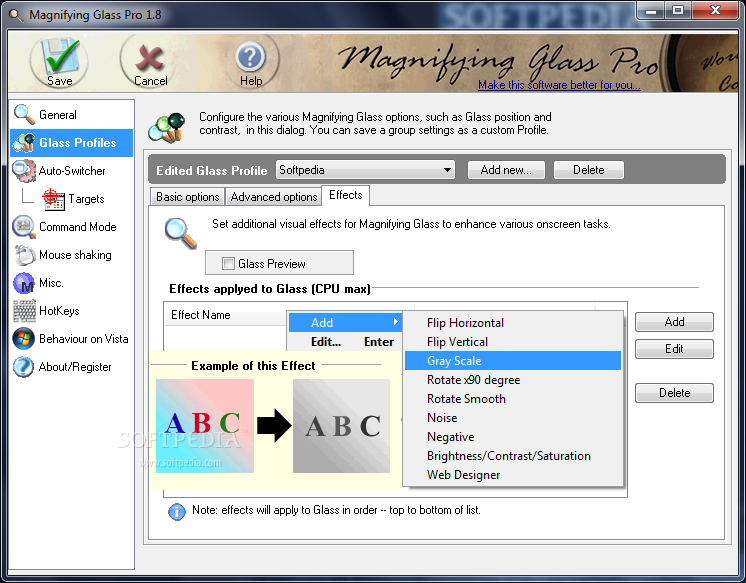The width and height of the screenshot is (746, 583).
Task: Switch to the Basic options tab
Action: click(187, 197)
